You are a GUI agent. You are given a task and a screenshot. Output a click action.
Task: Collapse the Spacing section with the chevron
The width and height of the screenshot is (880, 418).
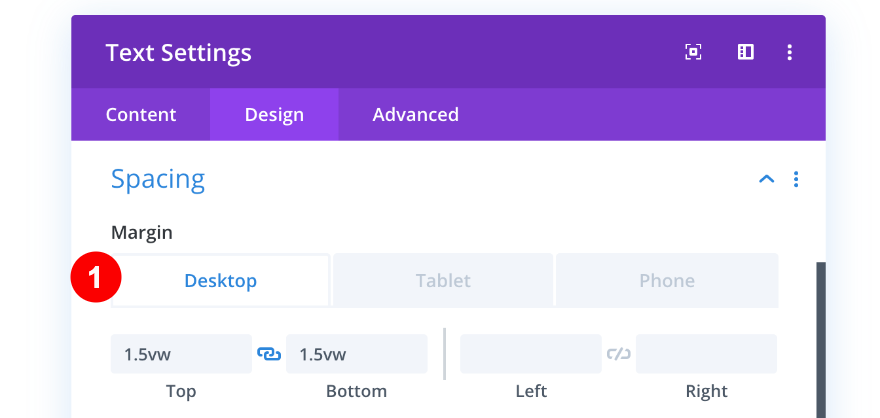point(766,180)
